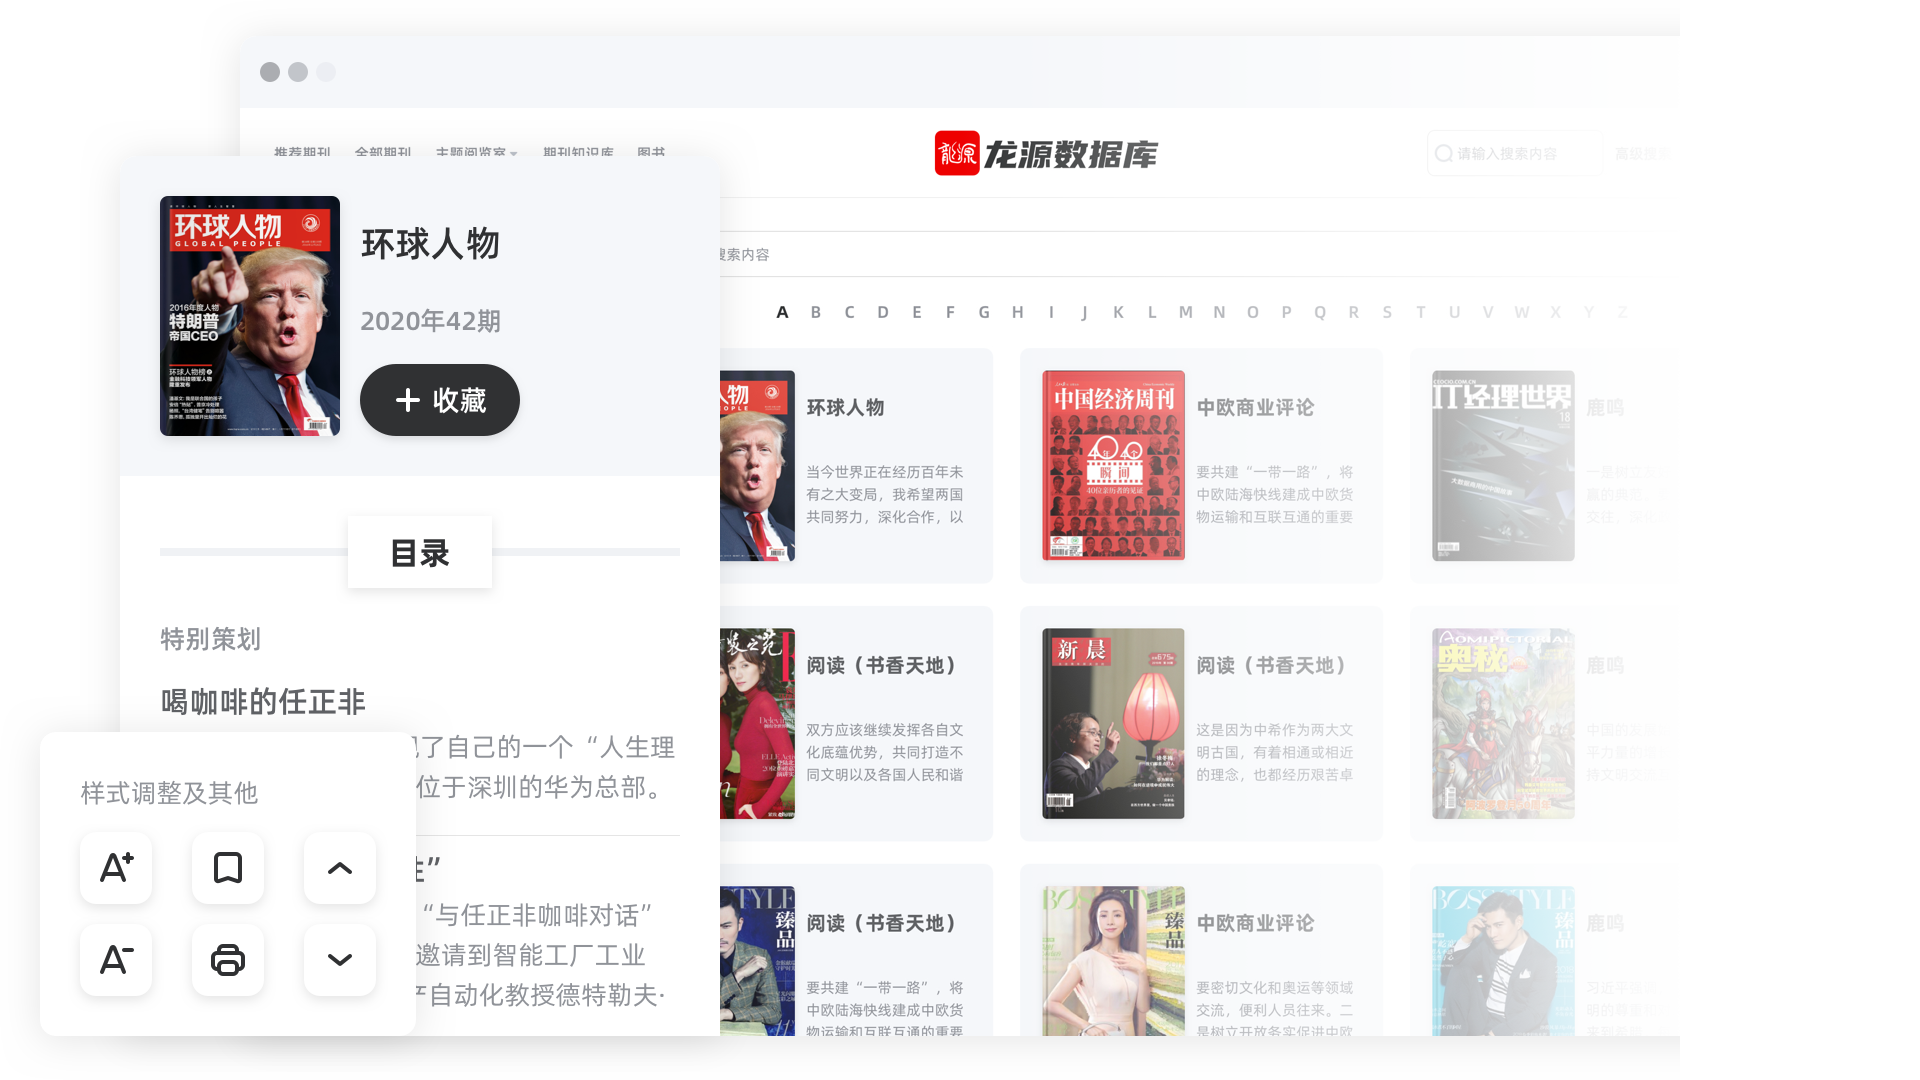
Task: Select letter G in alphabet index
Action: click(x=984, y=312)
